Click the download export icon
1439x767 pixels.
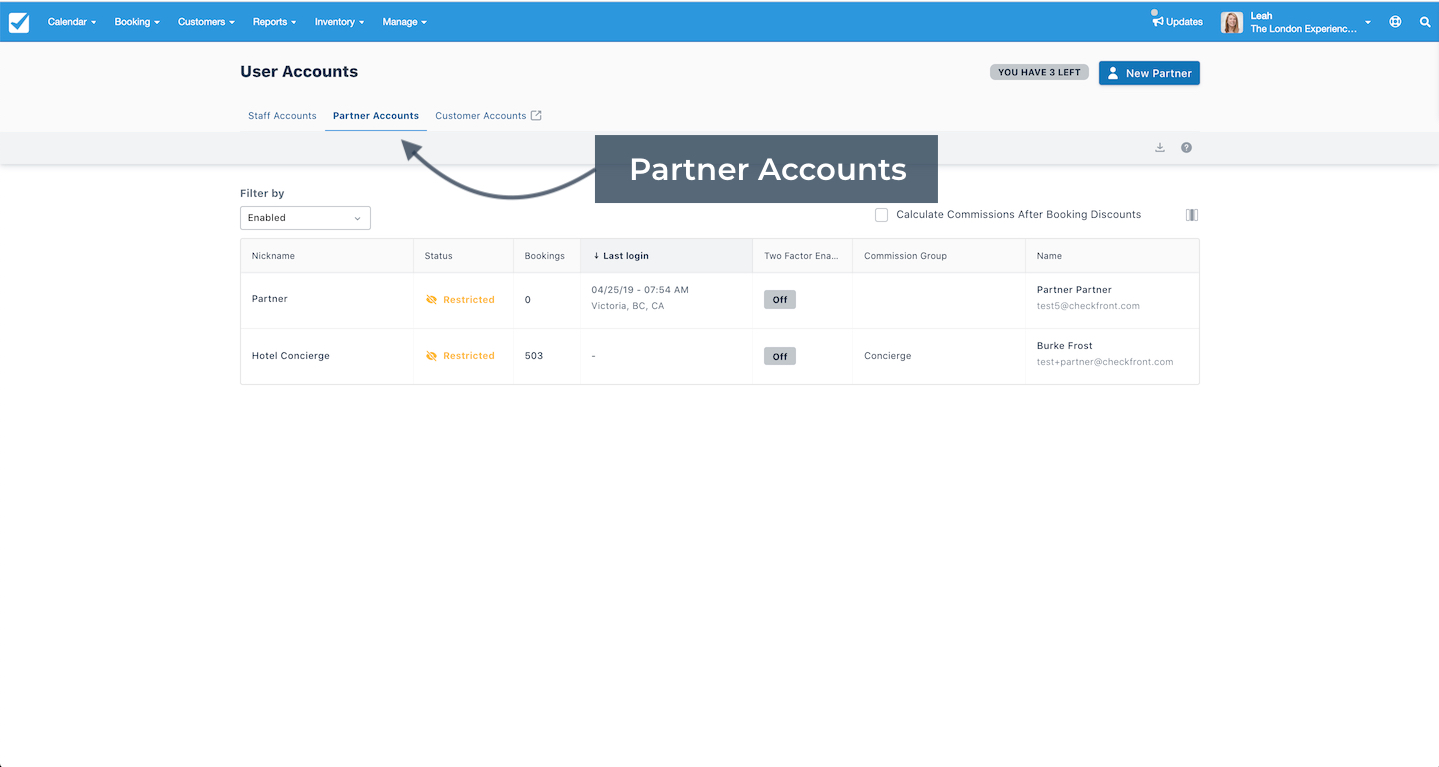point(1160,147)
